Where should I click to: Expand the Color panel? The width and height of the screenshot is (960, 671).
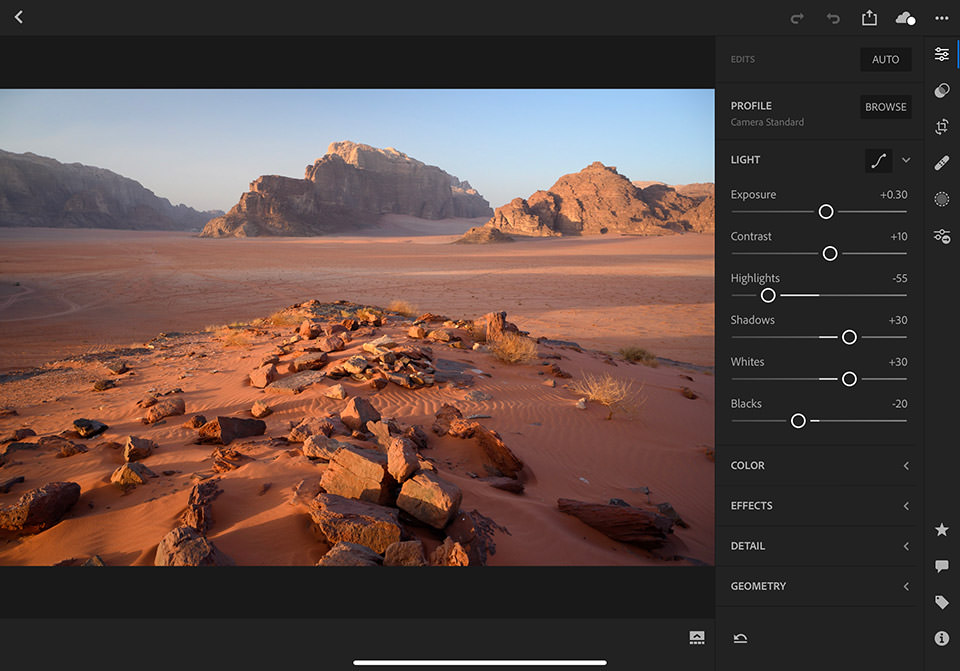tap(819, 466)
